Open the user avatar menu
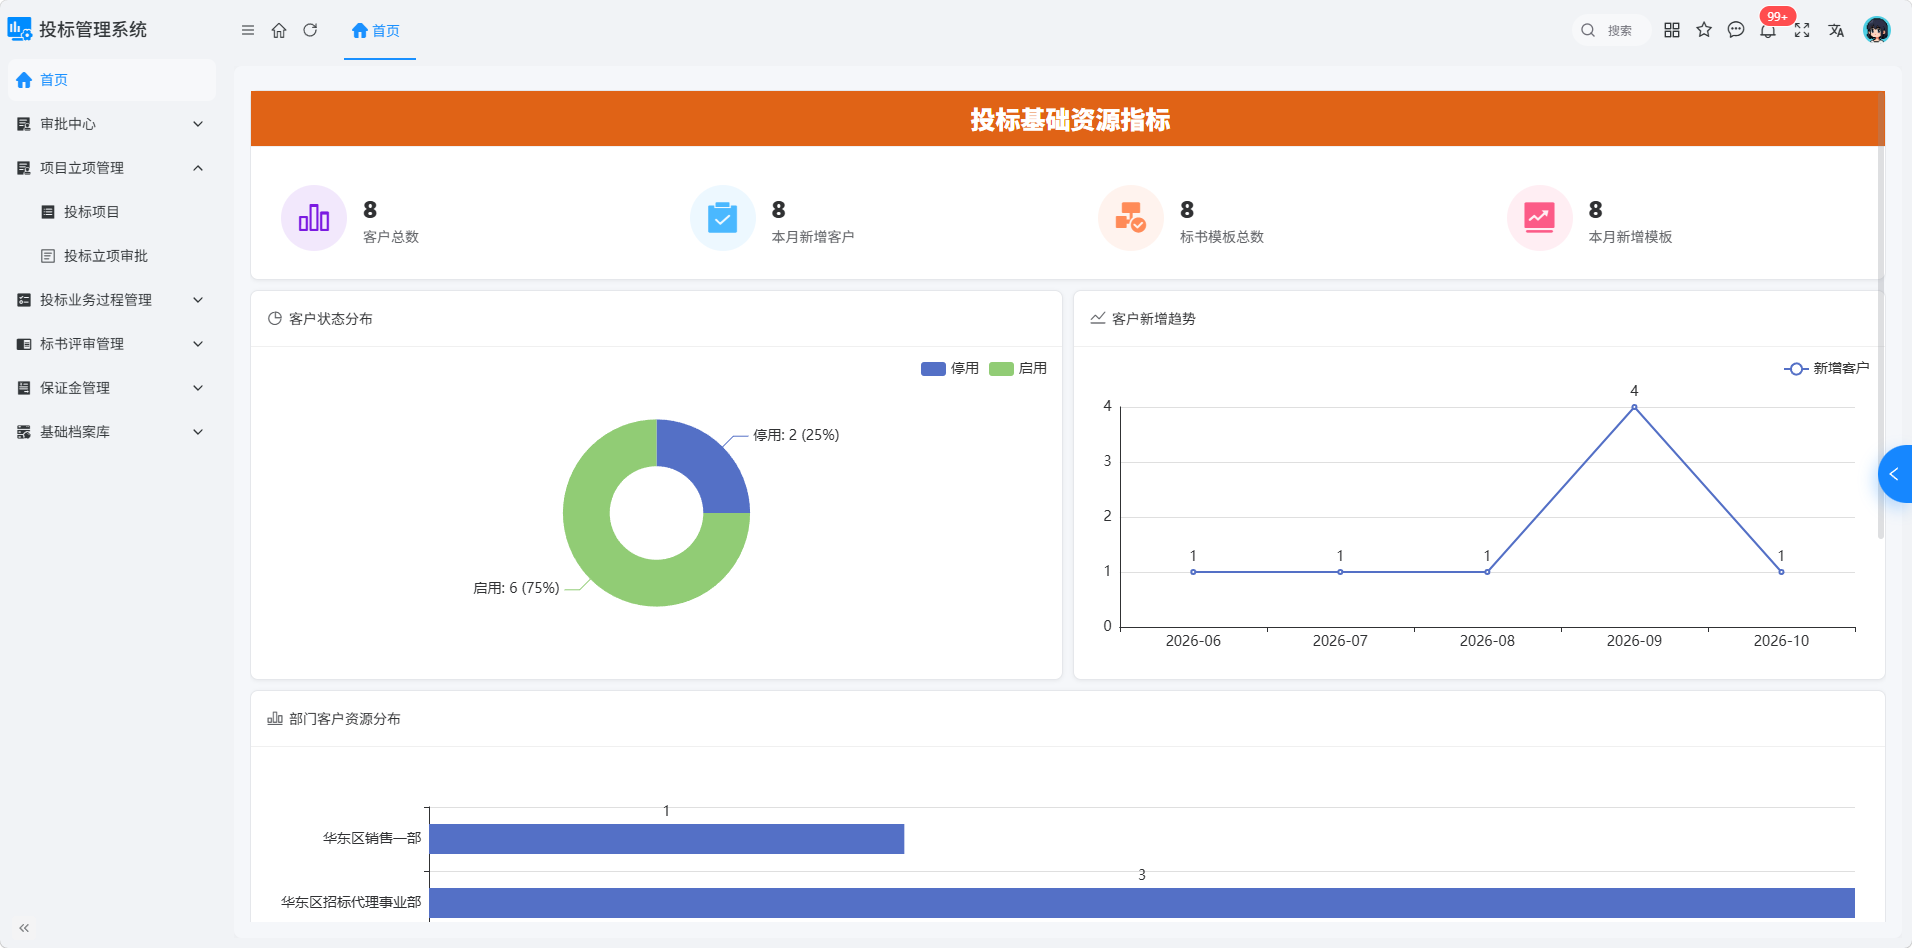 pyautogui.click(x=1877, y=30)
